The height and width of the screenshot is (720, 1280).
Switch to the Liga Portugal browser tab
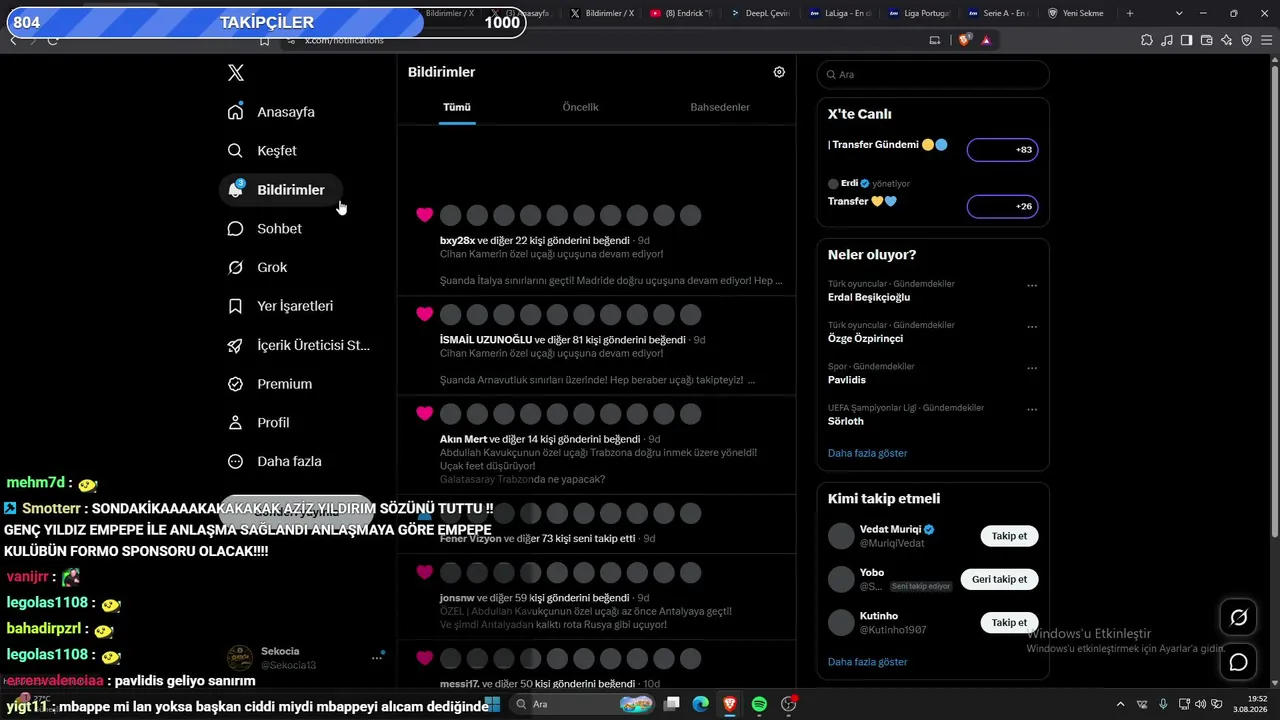[x=920, y=13]
